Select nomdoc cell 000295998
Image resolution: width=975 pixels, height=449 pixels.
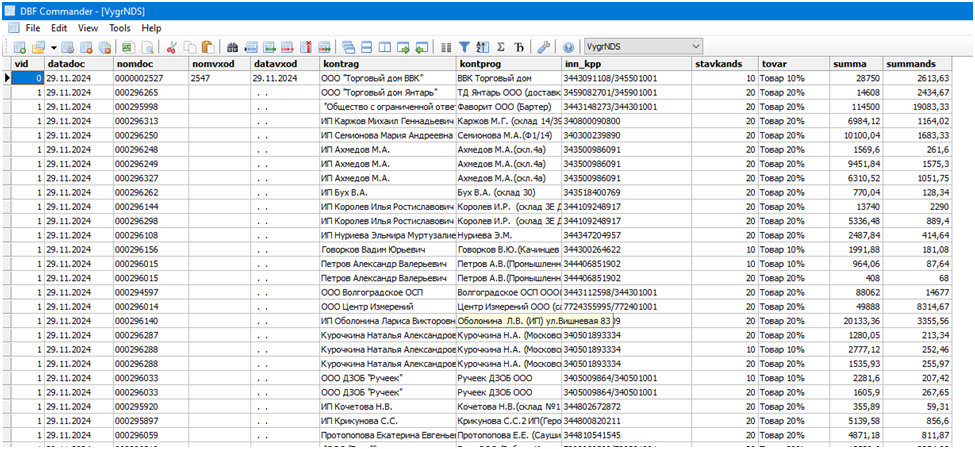pos(150,106)
